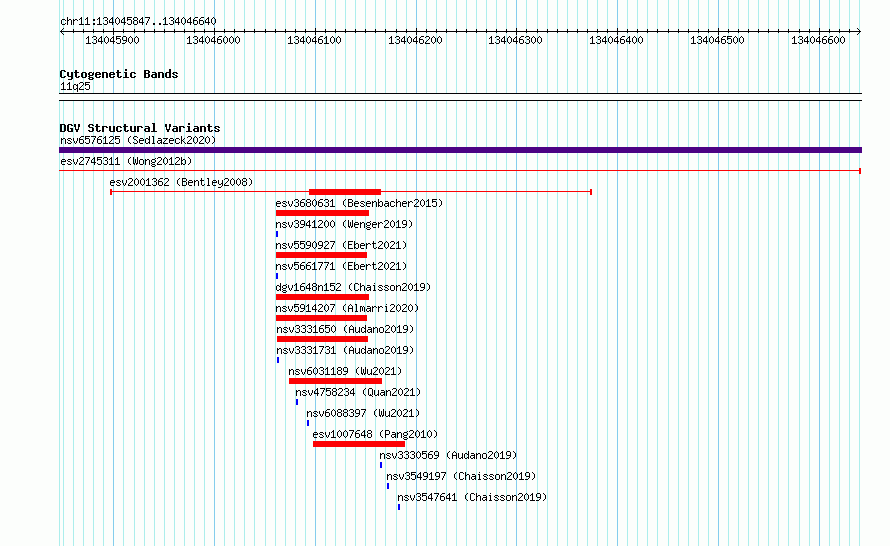This screenshot has height=546, width=890.
Task: Open nsv5590927 (Ebert2021) variant label
Action: pos(341,245)
